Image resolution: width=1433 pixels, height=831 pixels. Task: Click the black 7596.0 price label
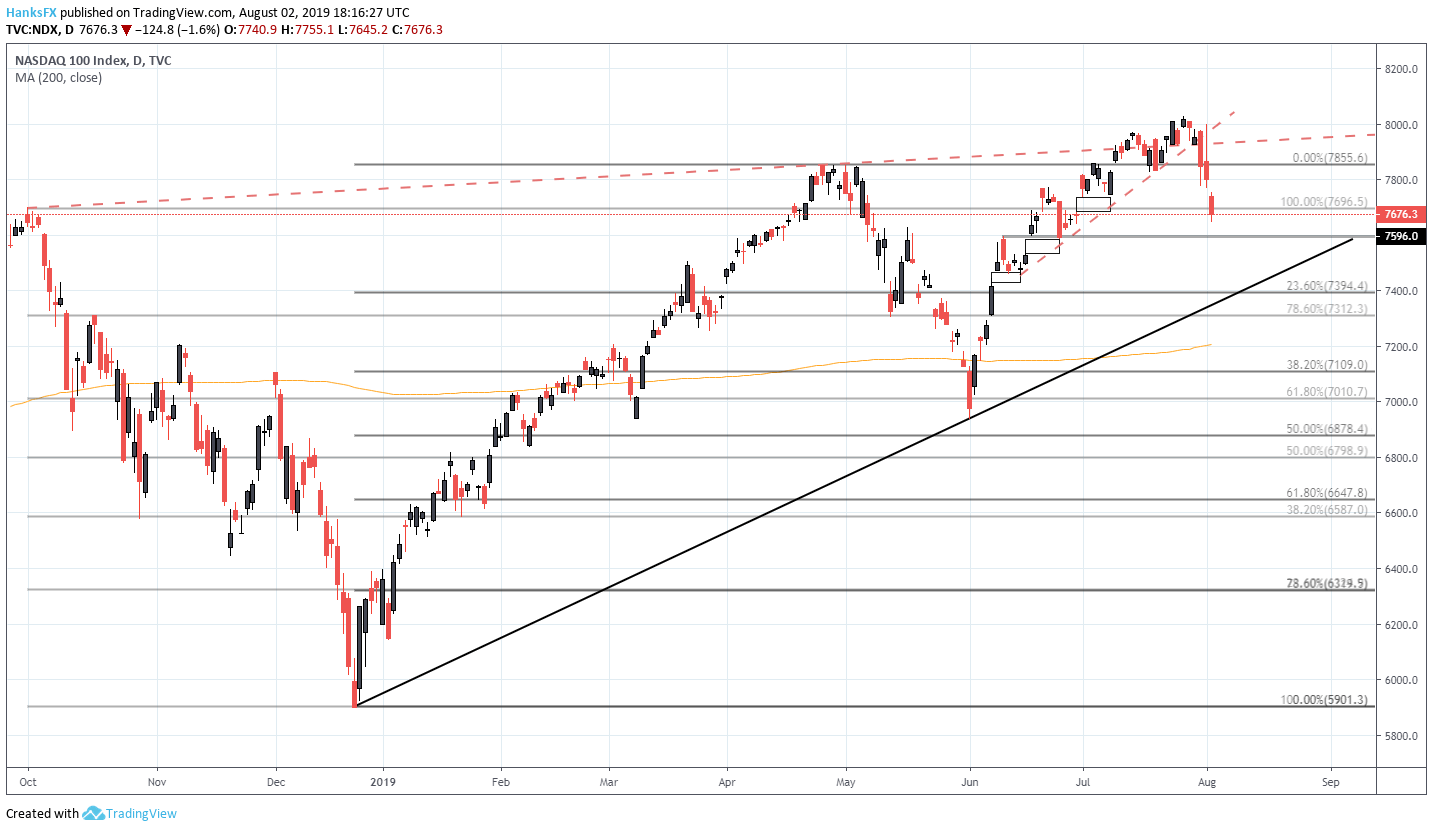[x=1402, y=237]
